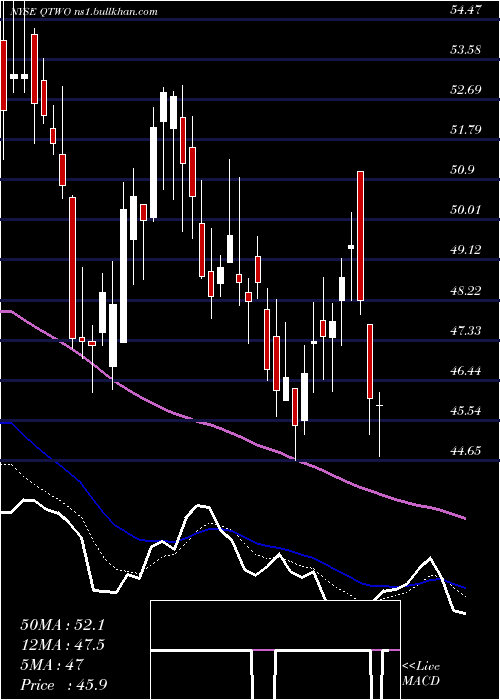Click the 51.79 price axis label
The width and height of the screenshot is (500, 700).
click(x=466, y=129)
